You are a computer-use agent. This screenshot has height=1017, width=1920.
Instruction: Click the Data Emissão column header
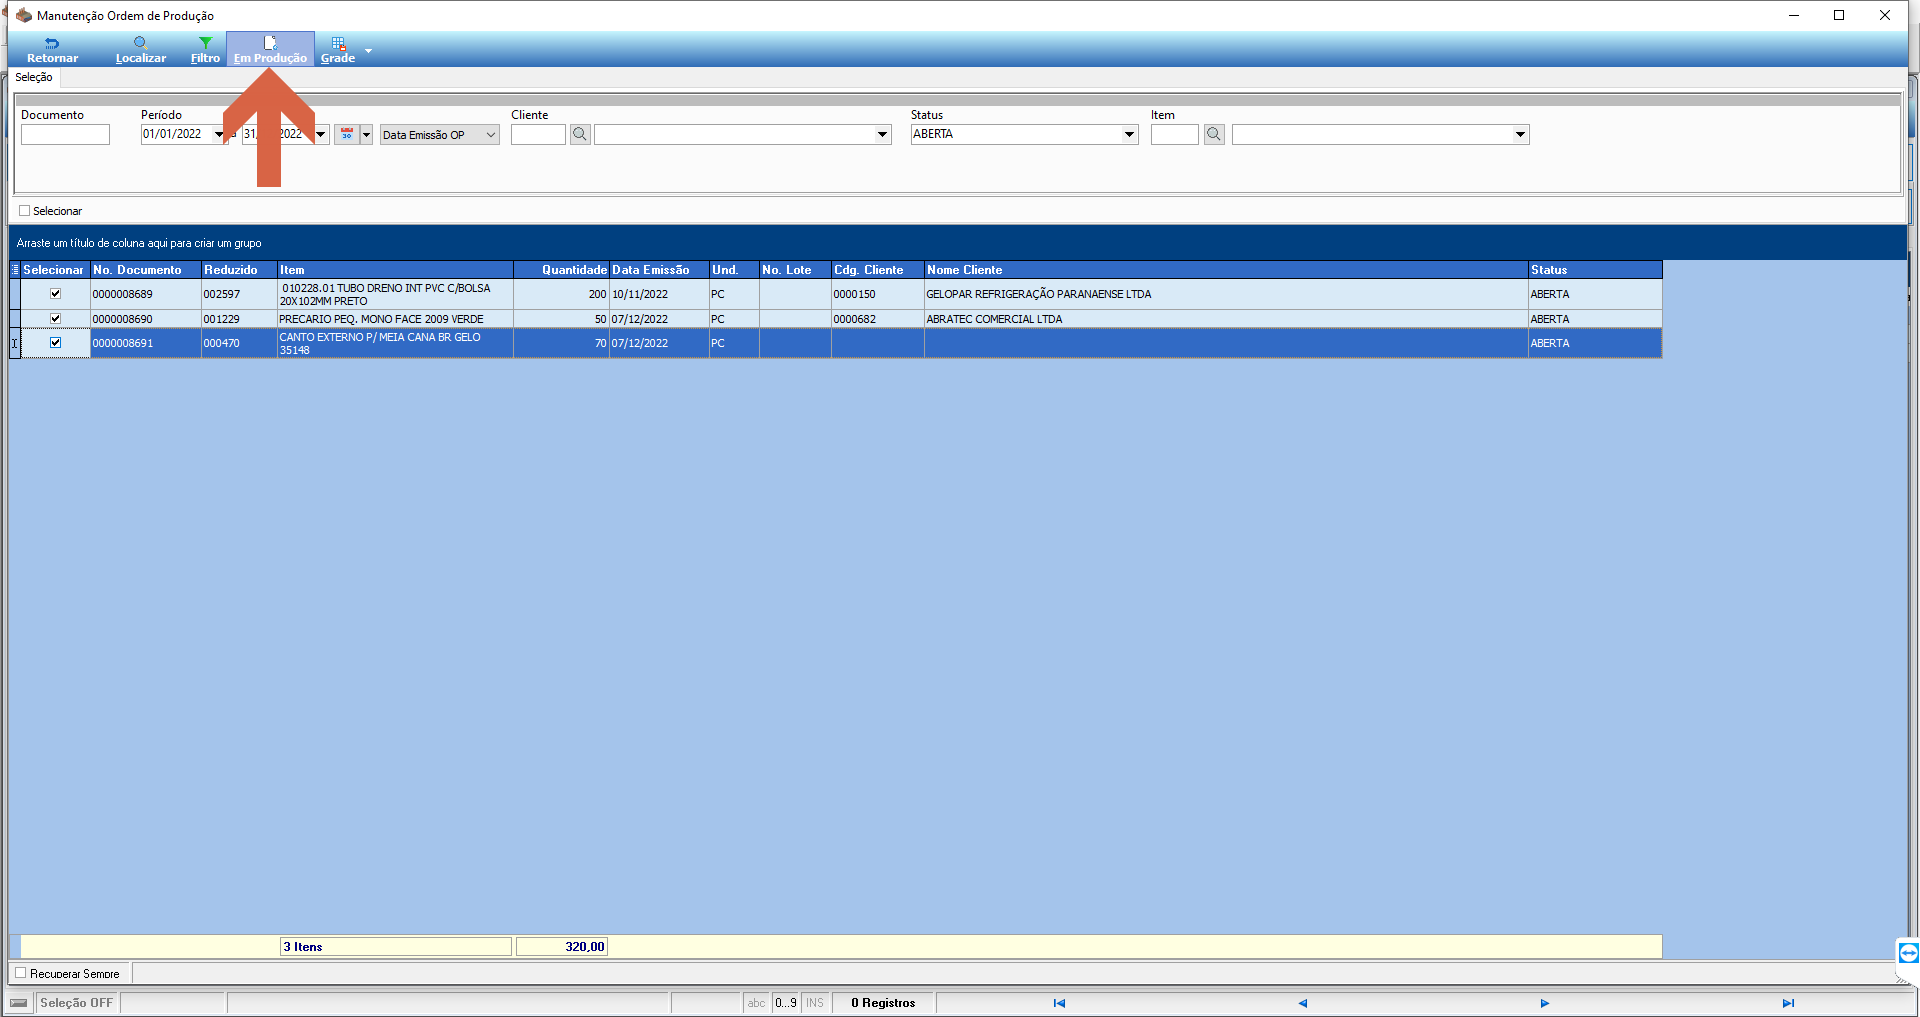[659, 270]
